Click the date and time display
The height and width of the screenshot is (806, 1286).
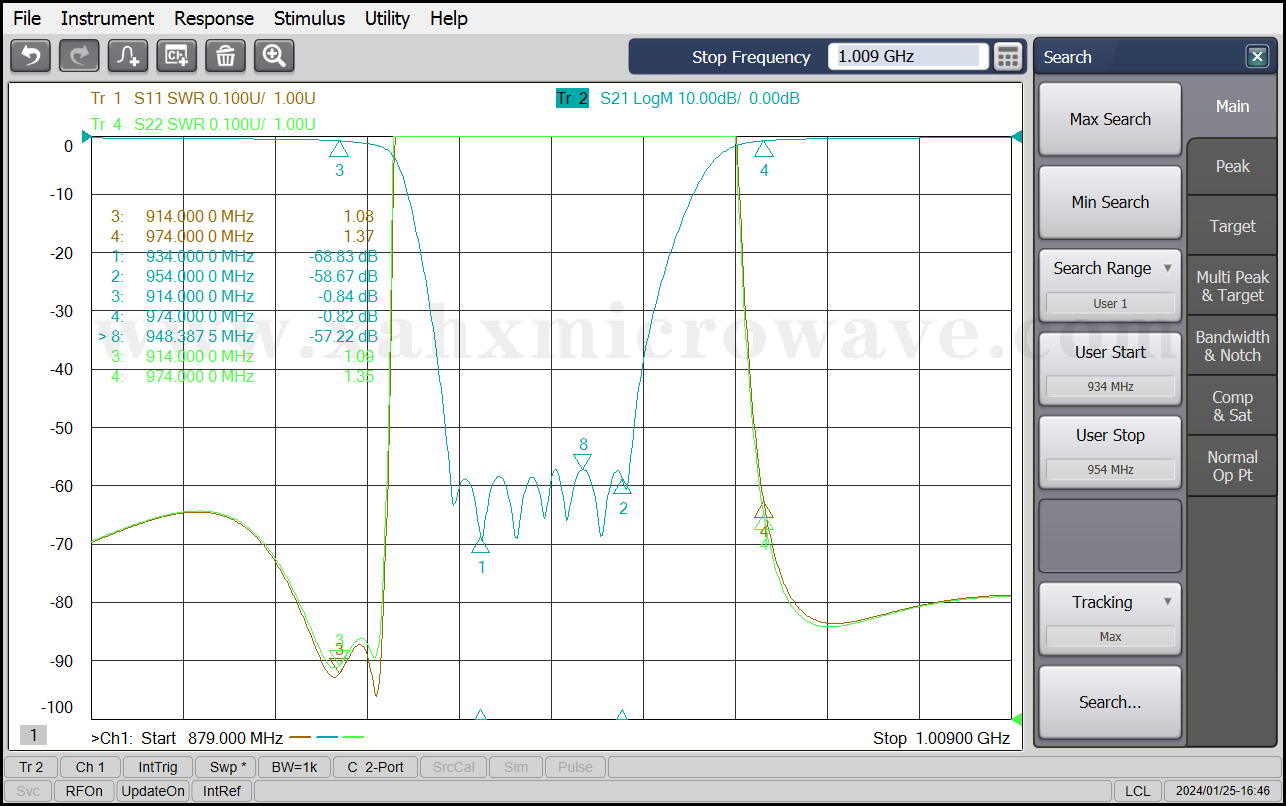(1223, 791)
